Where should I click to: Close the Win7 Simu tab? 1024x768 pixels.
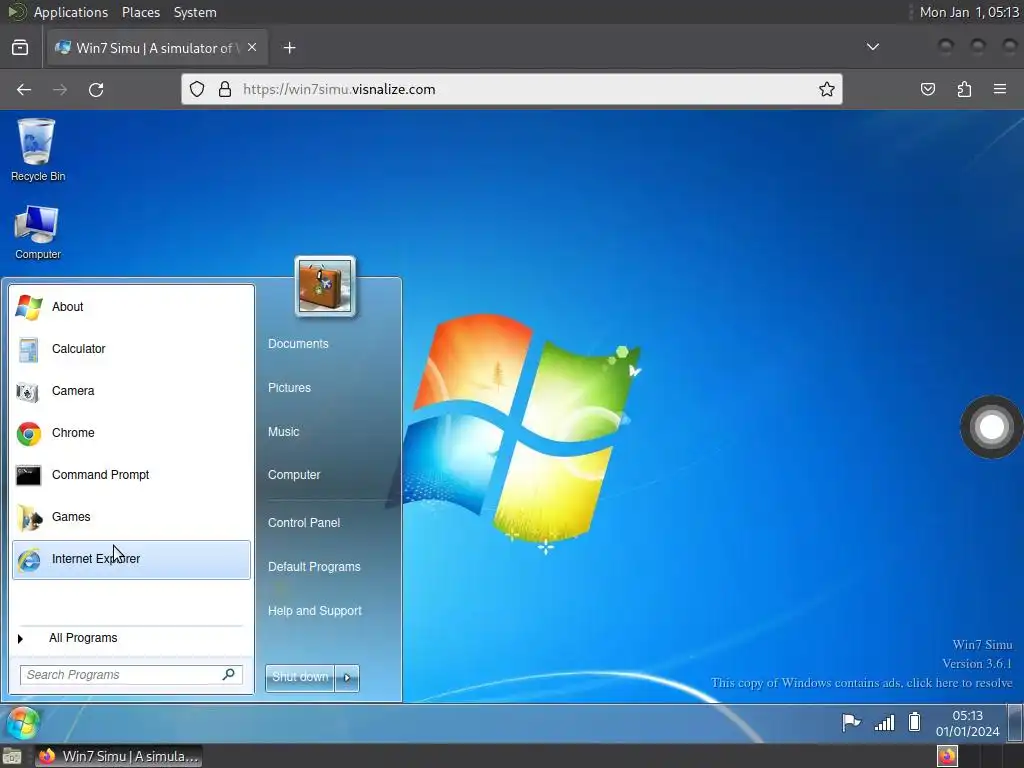point(252,47)
